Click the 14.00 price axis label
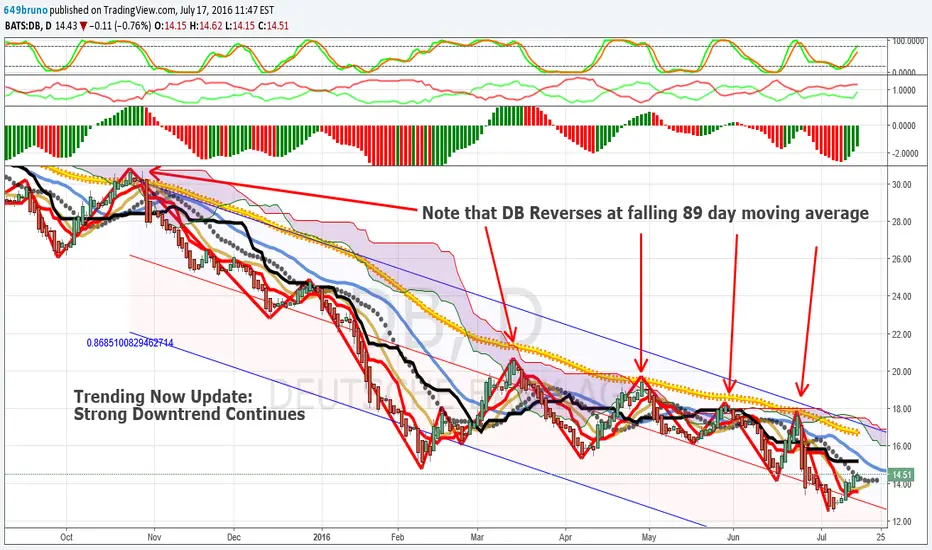Viewport: 932px width, 550px height. coord(901,485)
